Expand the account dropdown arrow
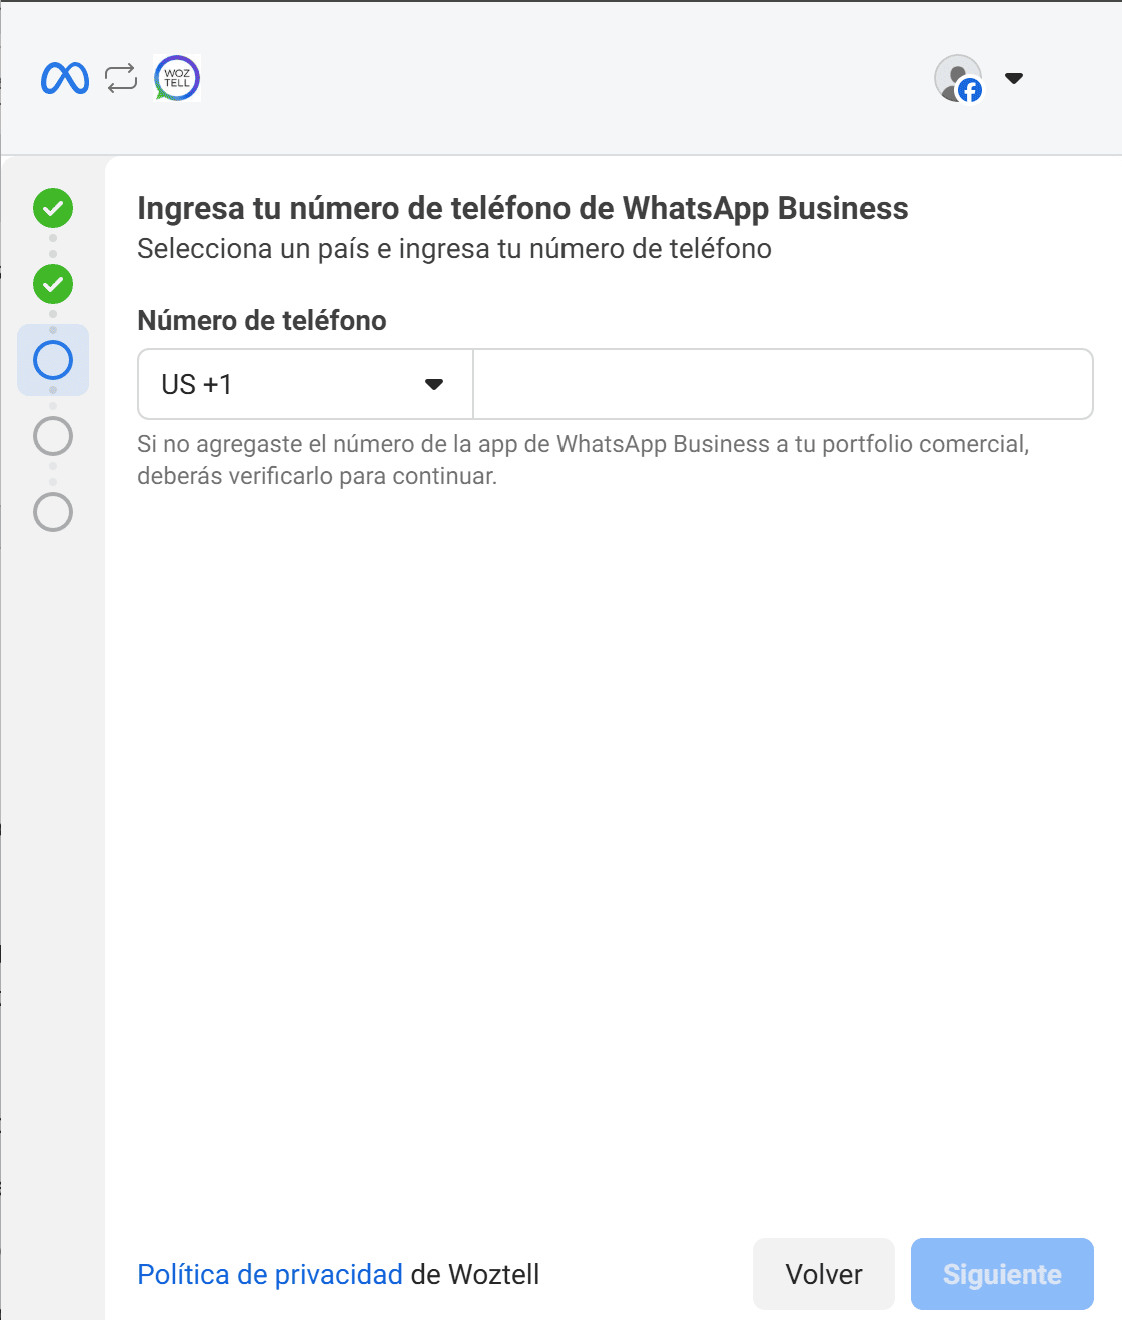1122x1320 pixels. click(1014, 78)
